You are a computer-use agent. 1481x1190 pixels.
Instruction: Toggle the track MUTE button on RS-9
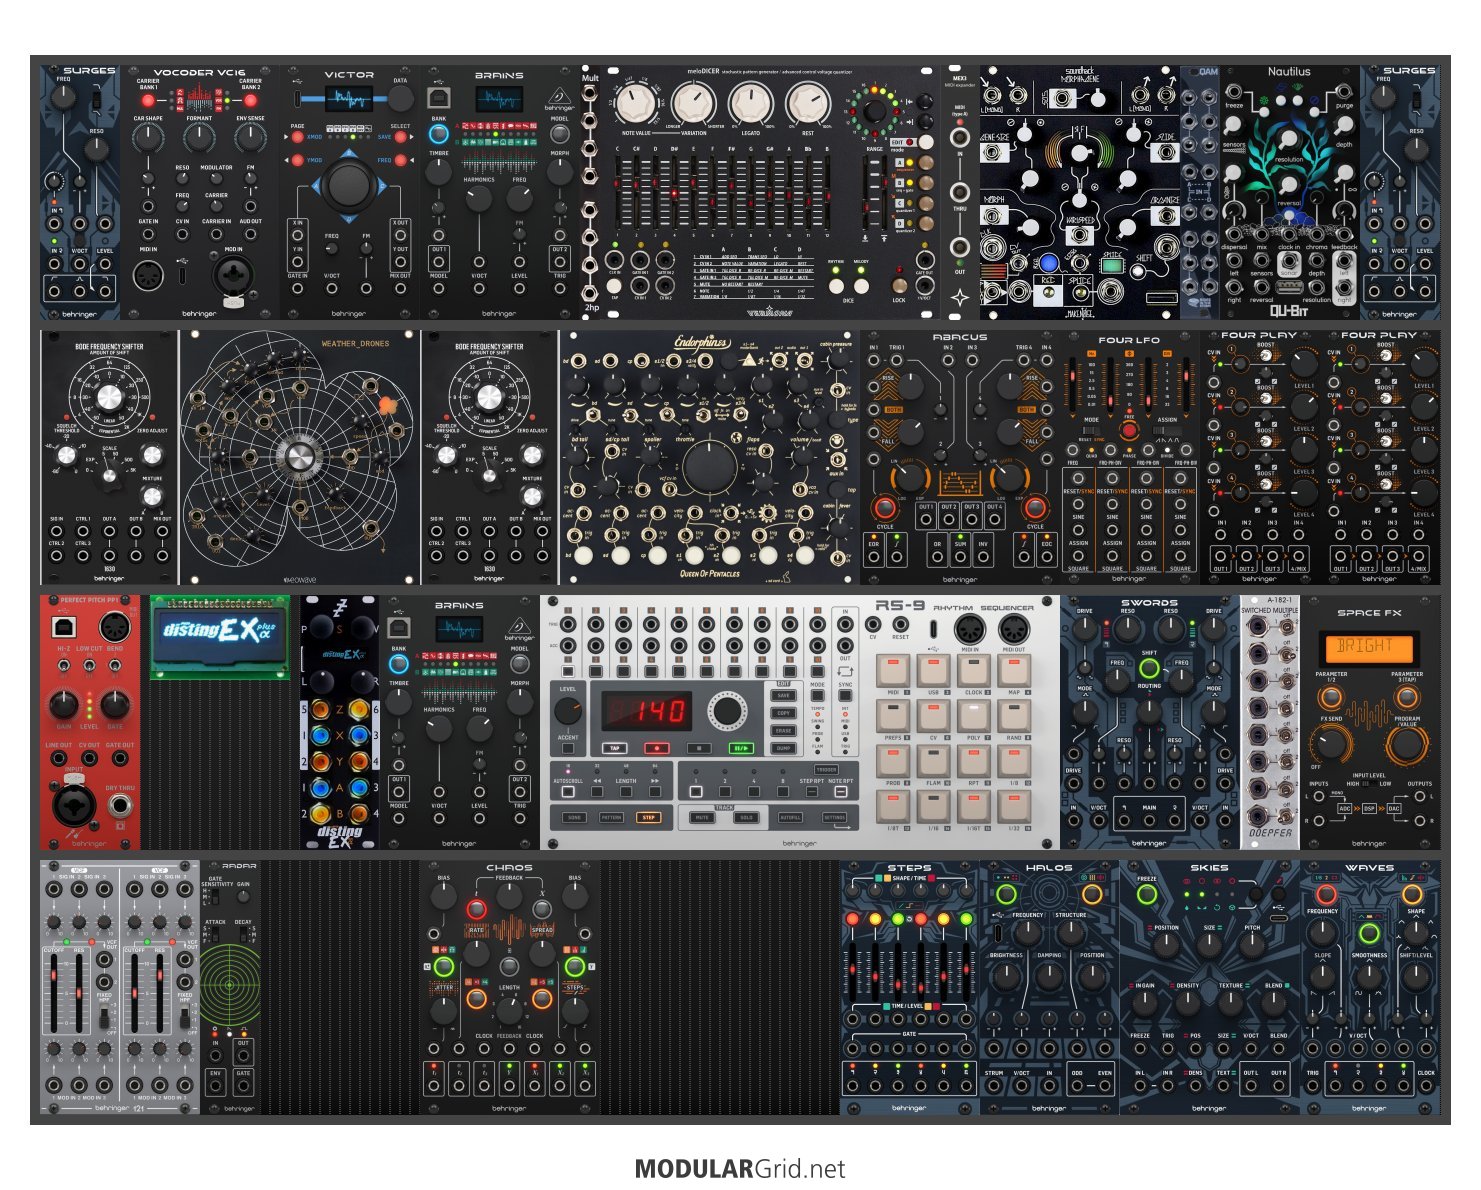702,817
